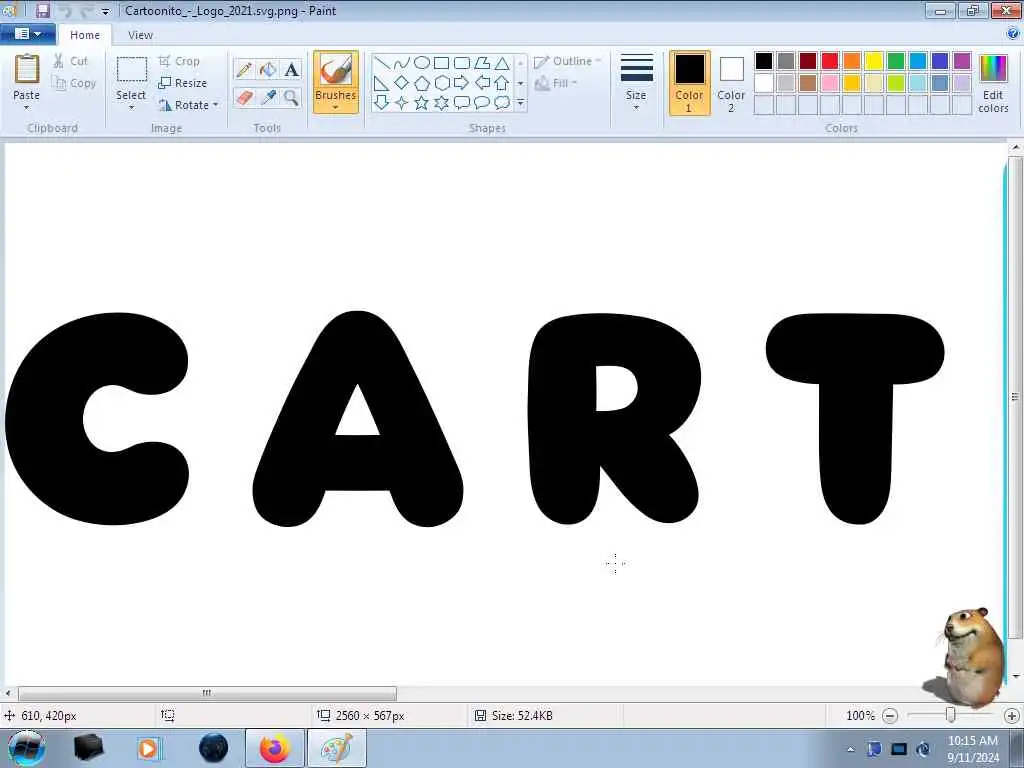Screen dimensions: 1024x768
Task: Open Firefox from the taskbar
Action: tap(275, 748)
